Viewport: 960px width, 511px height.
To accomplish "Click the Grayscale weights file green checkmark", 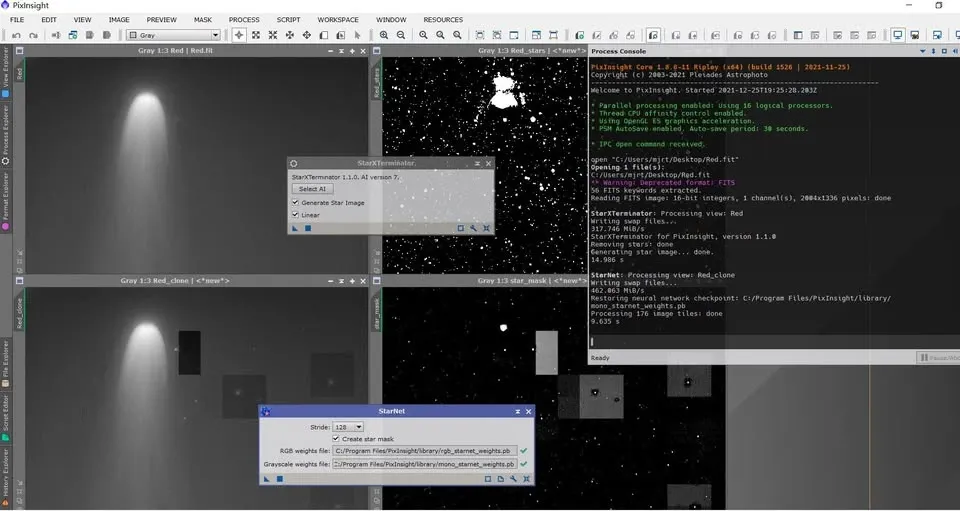I will pyautogui.click(x=523, y=464).
